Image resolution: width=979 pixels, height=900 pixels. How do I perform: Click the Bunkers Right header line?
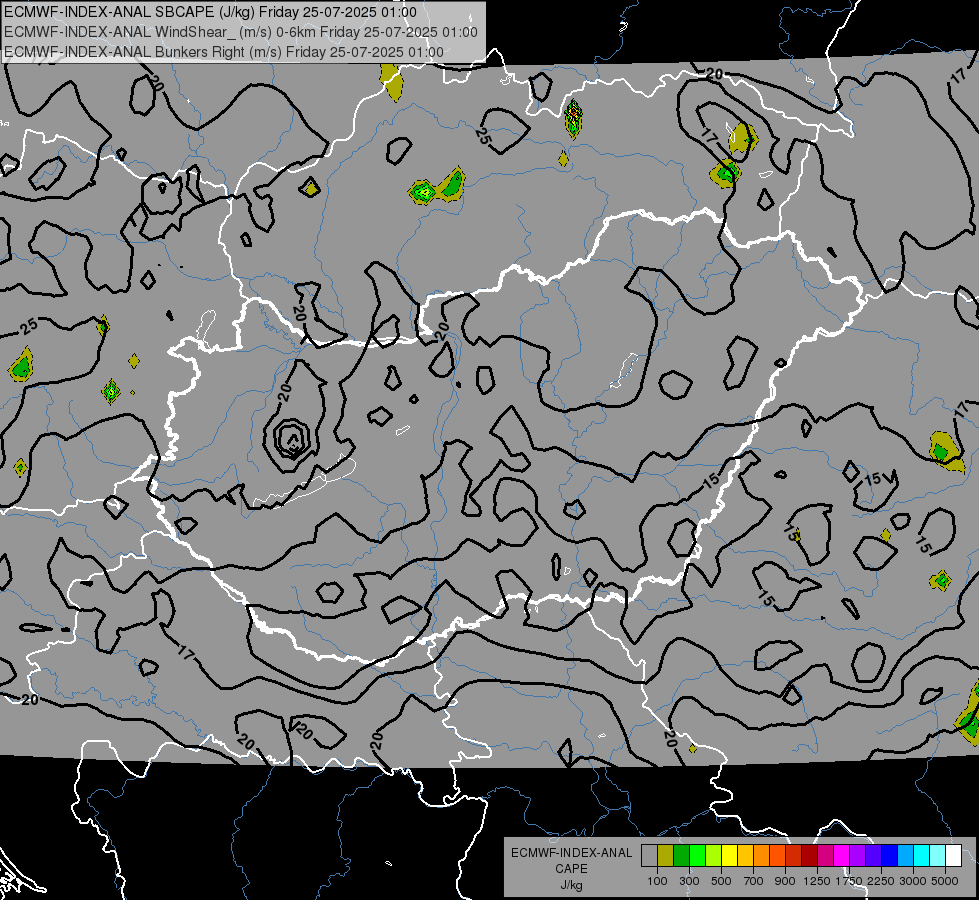click(224, 52)
